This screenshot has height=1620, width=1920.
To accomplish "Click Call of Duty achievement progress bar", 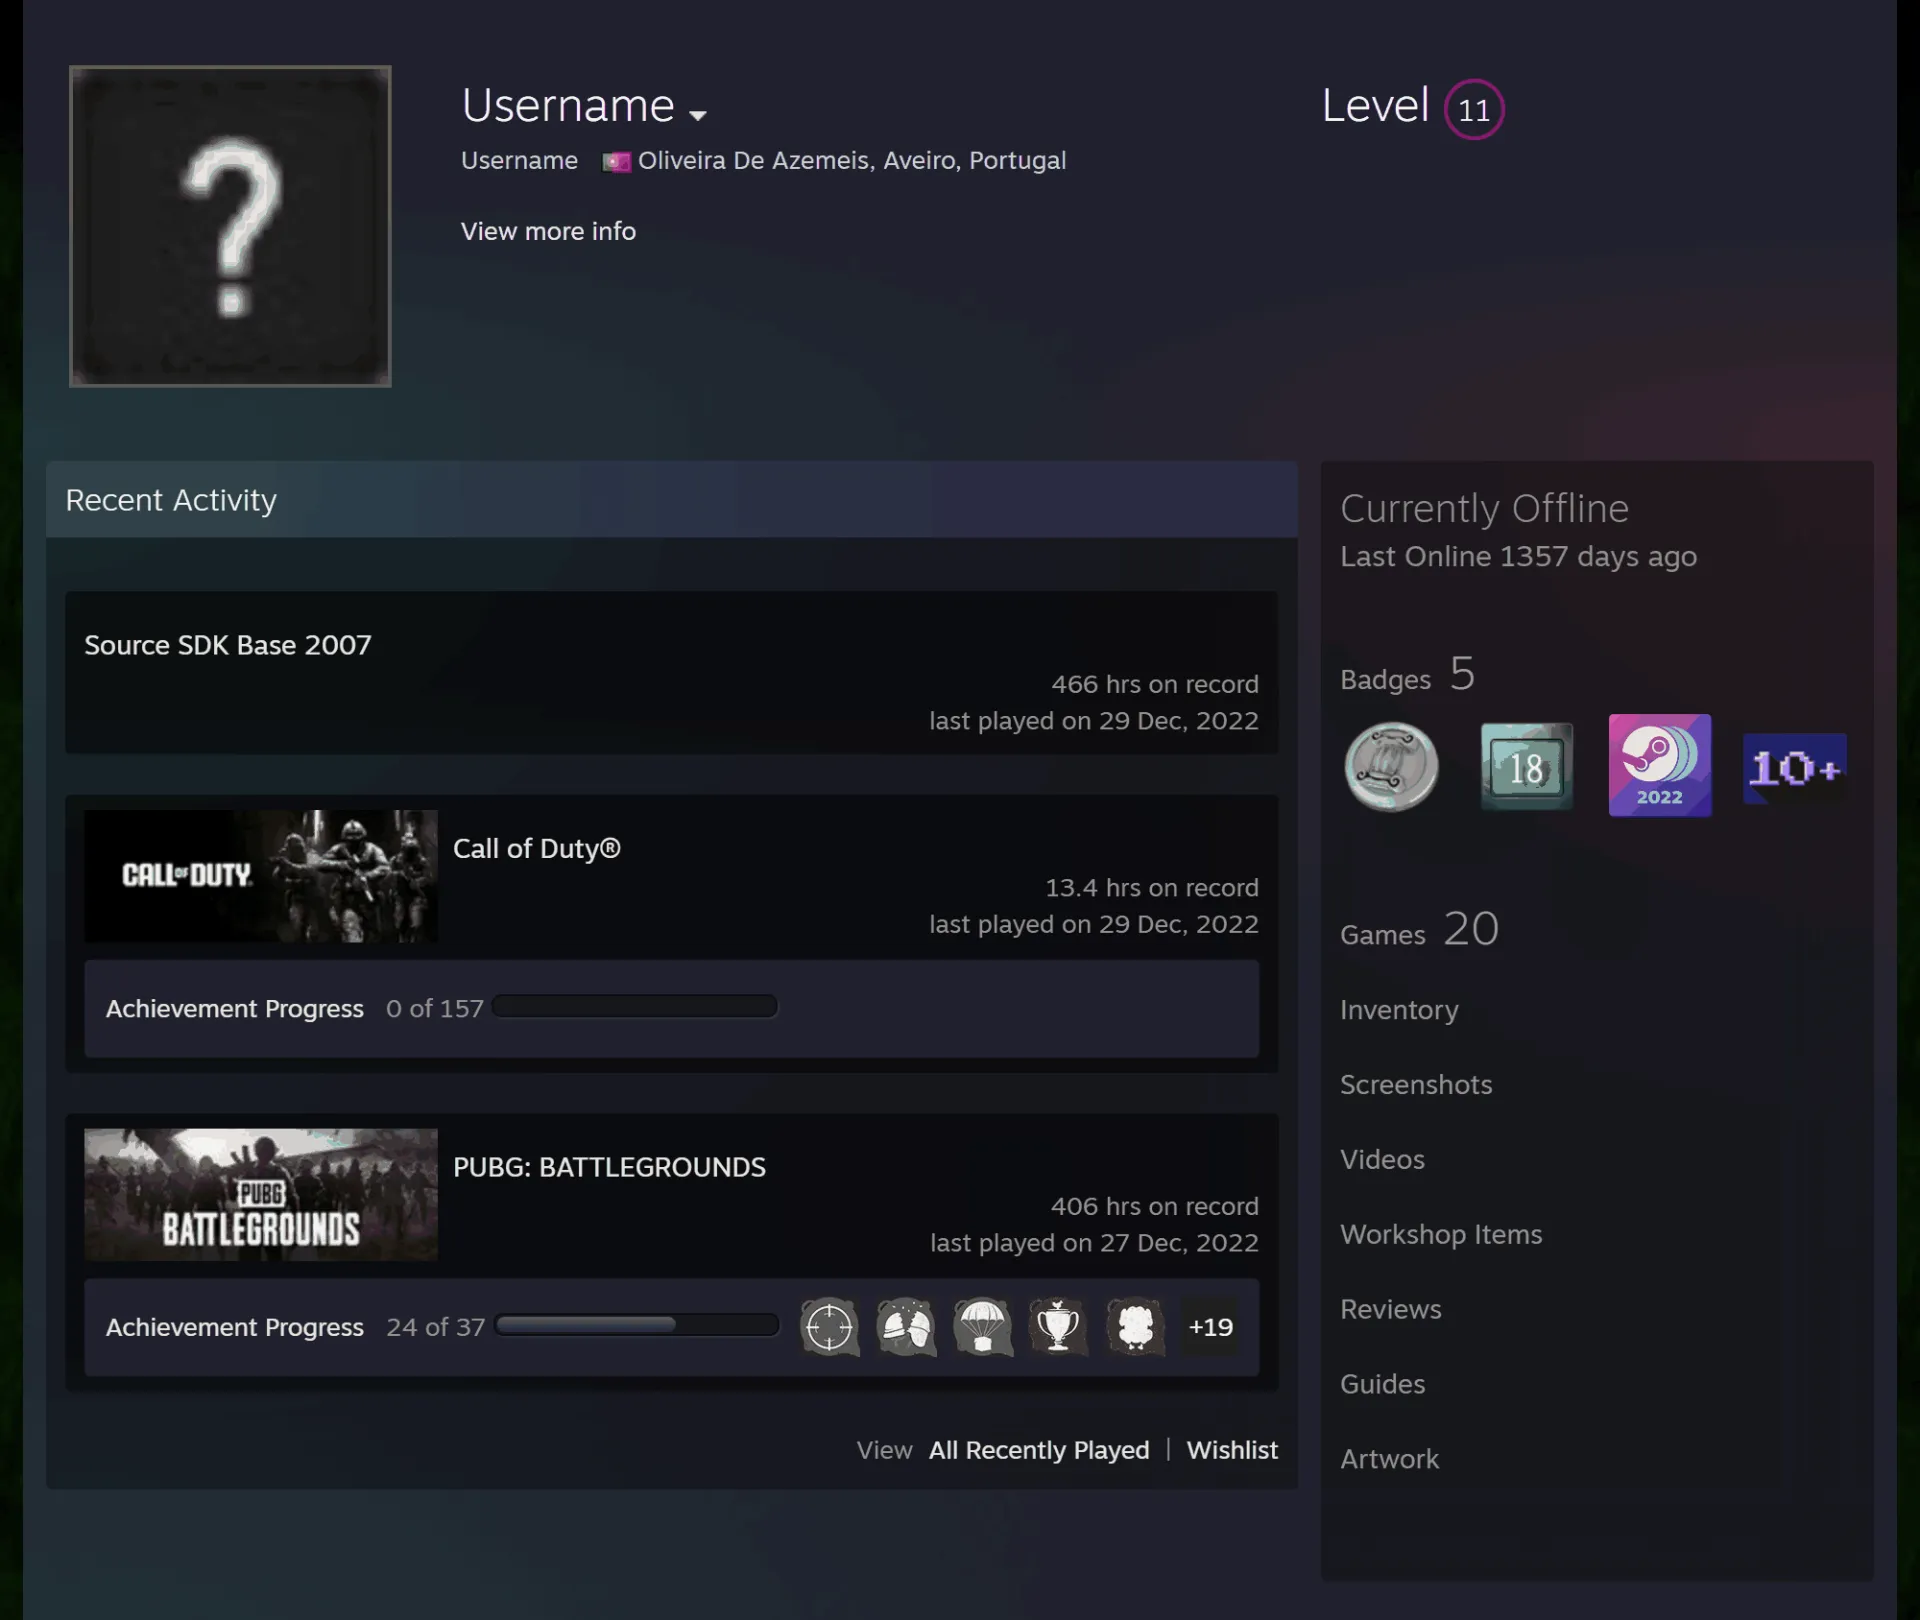I will tap(635, 1007).
